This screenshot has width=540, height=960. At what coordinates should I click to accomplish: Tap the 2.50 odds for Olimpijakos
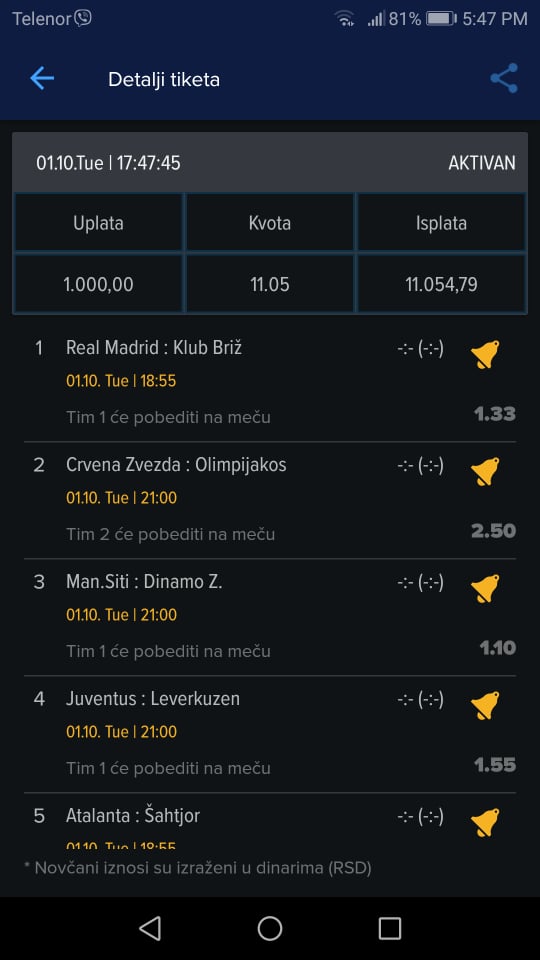coord(493,531)
